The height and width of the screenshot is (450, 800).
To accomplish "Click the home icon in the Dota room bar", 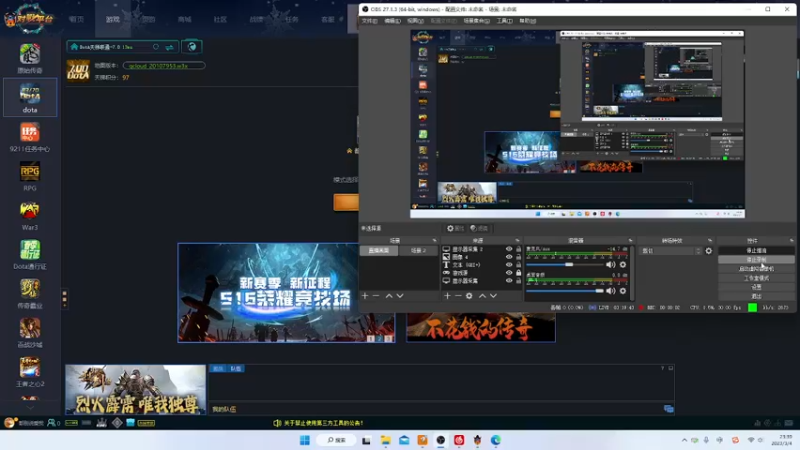I will 74,47.
